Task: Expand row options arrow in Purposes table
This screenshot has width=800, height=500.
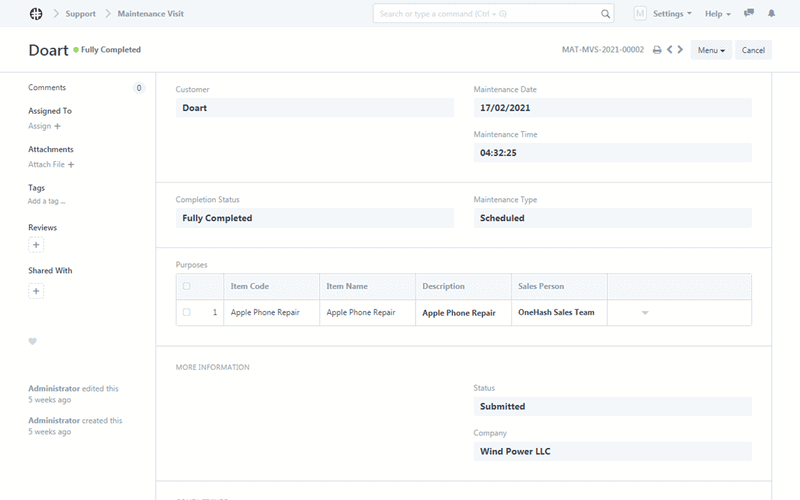Action: 645,313
